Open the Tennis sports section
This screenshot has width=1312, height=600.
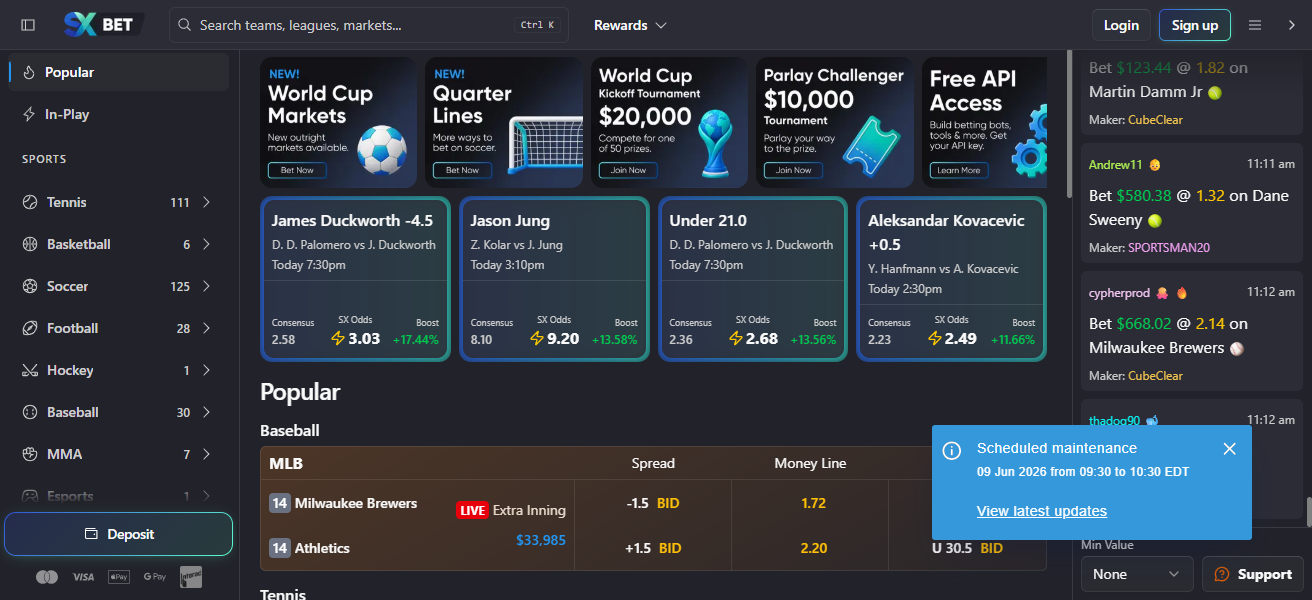118,202
